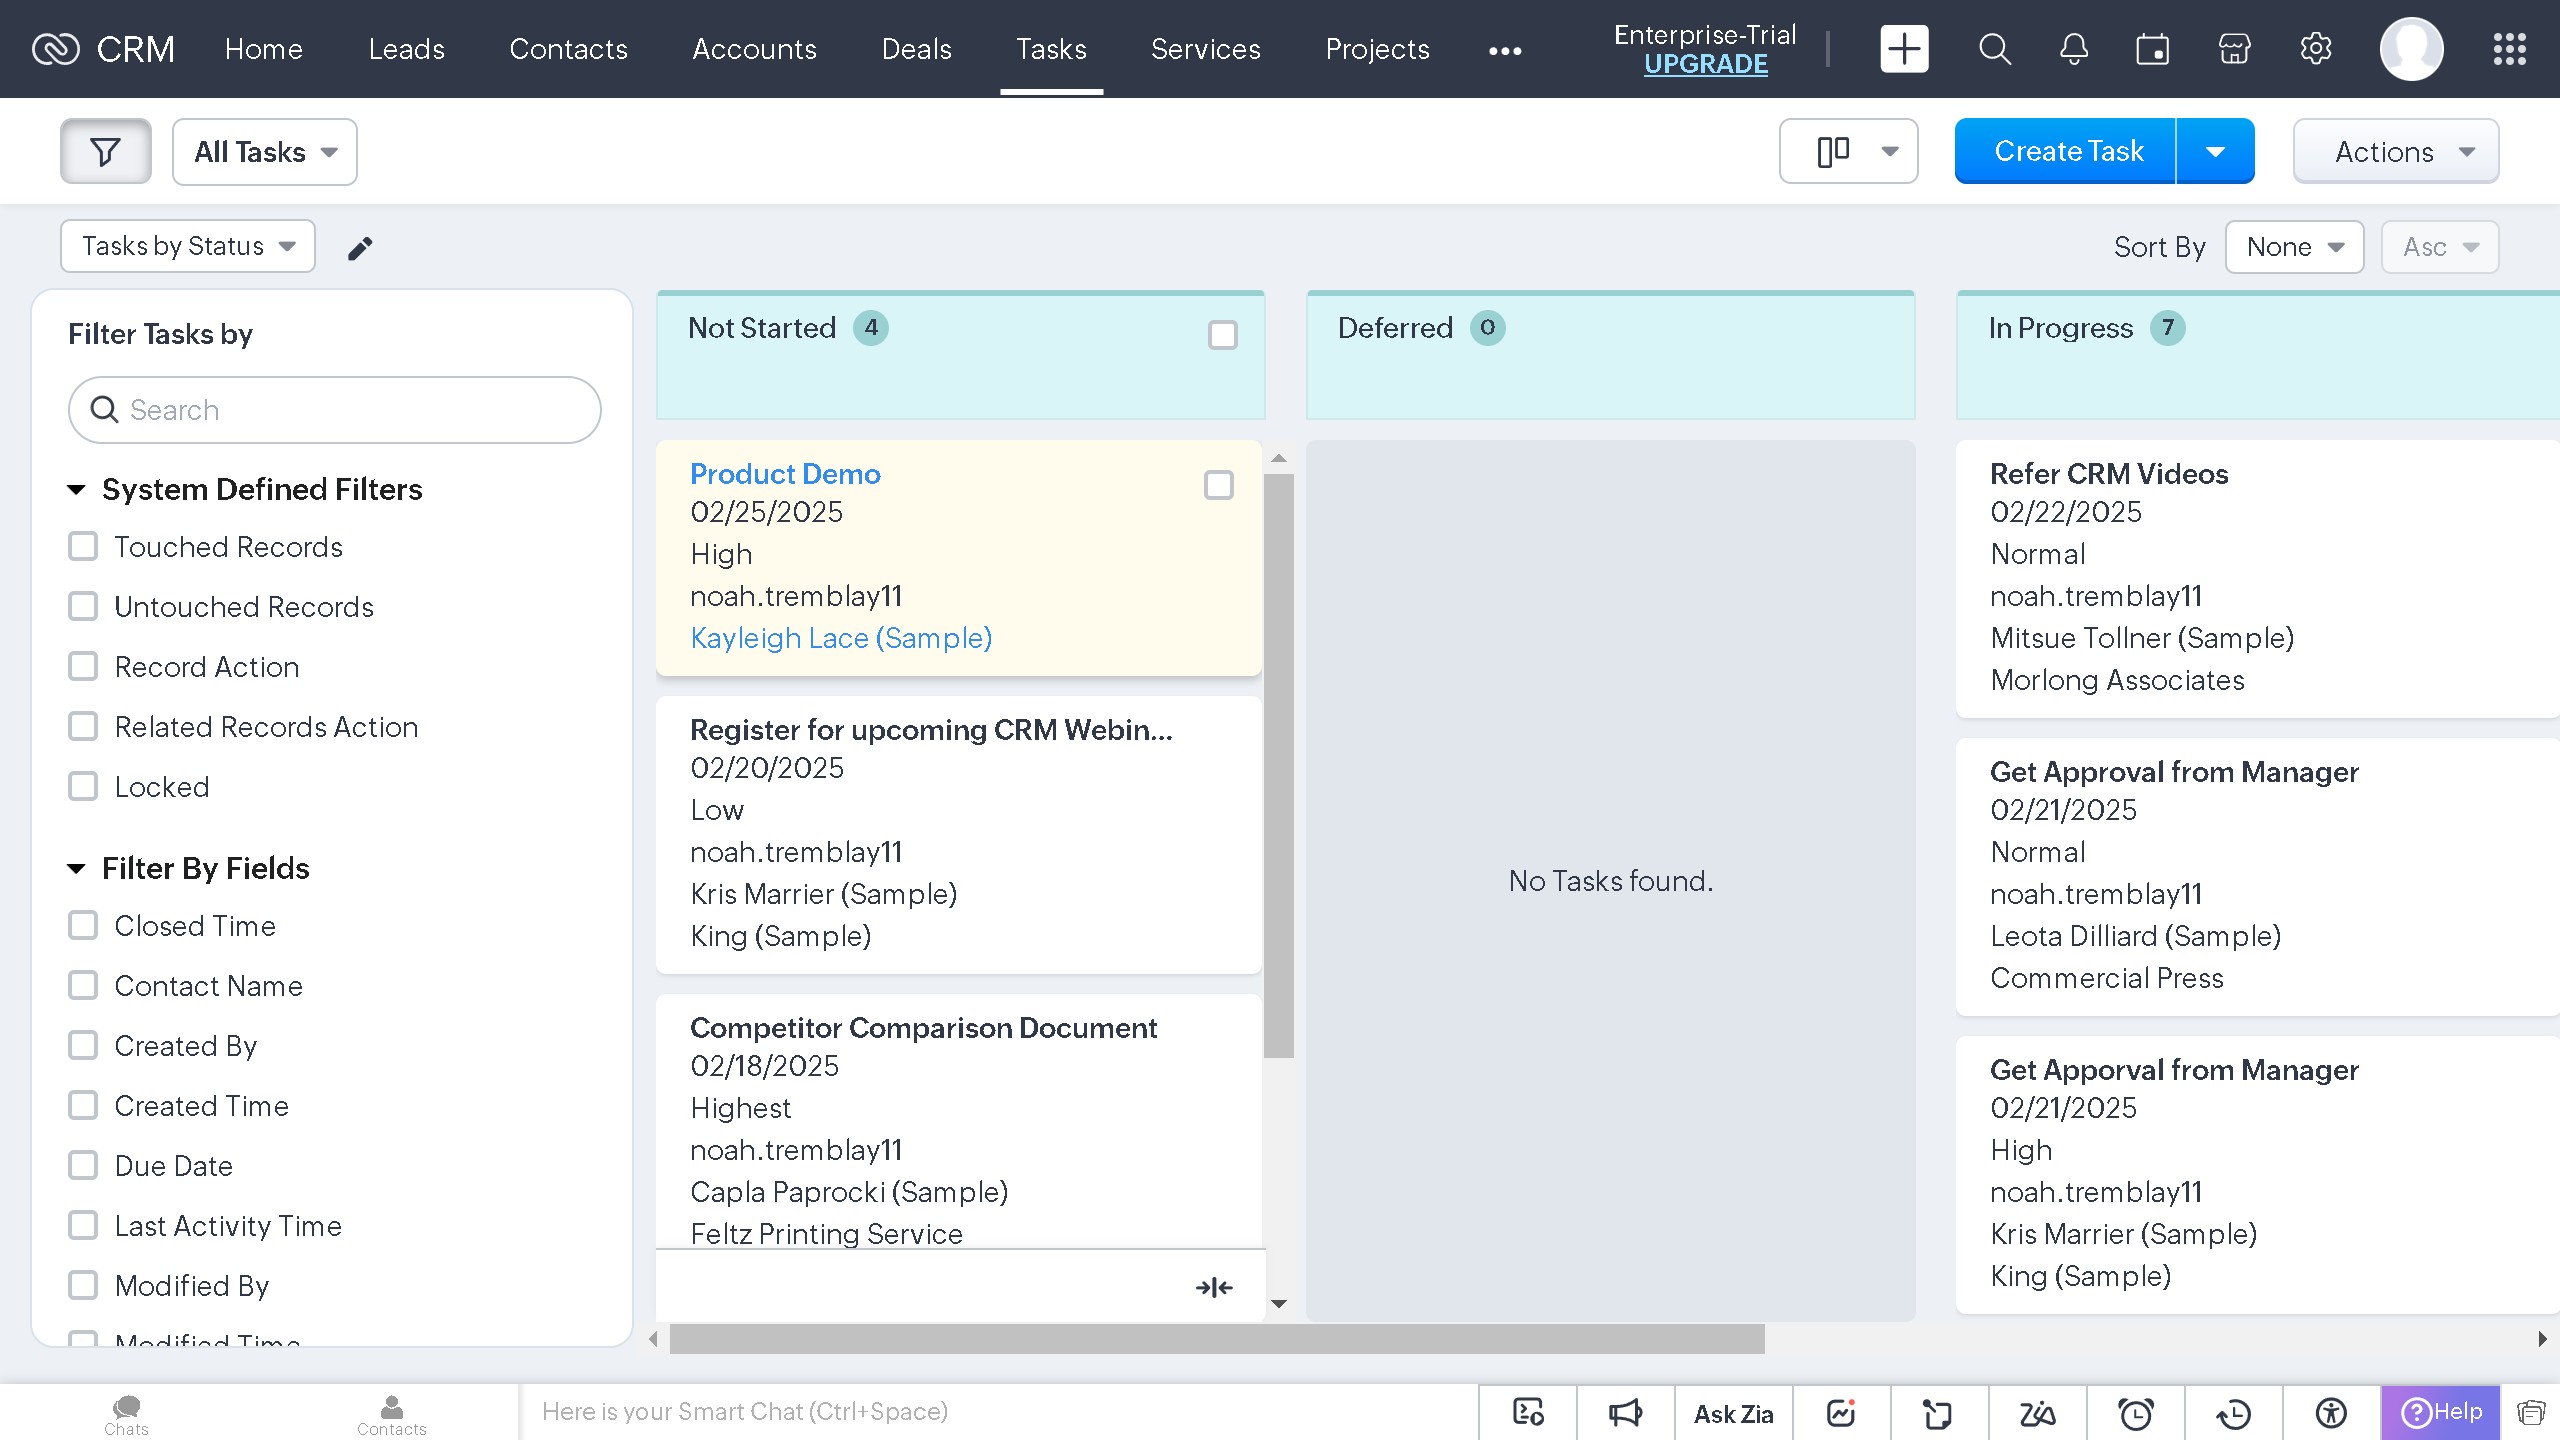Check the Due Date filter checkbox
This screenshot has width=2560, height=1440.
(83, 1166)
